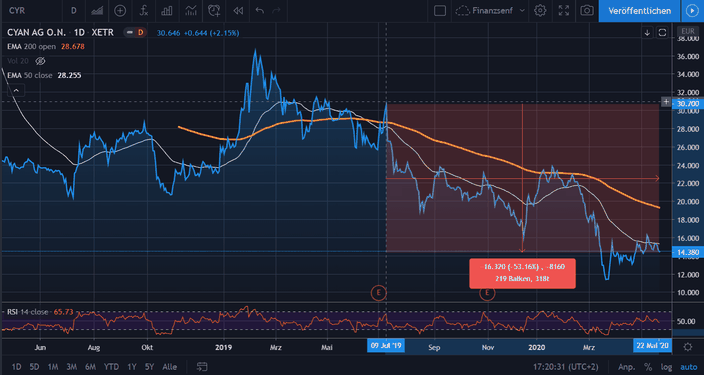Screen dimensions: 704x375
Task: Add a symbol to compare
Action: (120, 10)
